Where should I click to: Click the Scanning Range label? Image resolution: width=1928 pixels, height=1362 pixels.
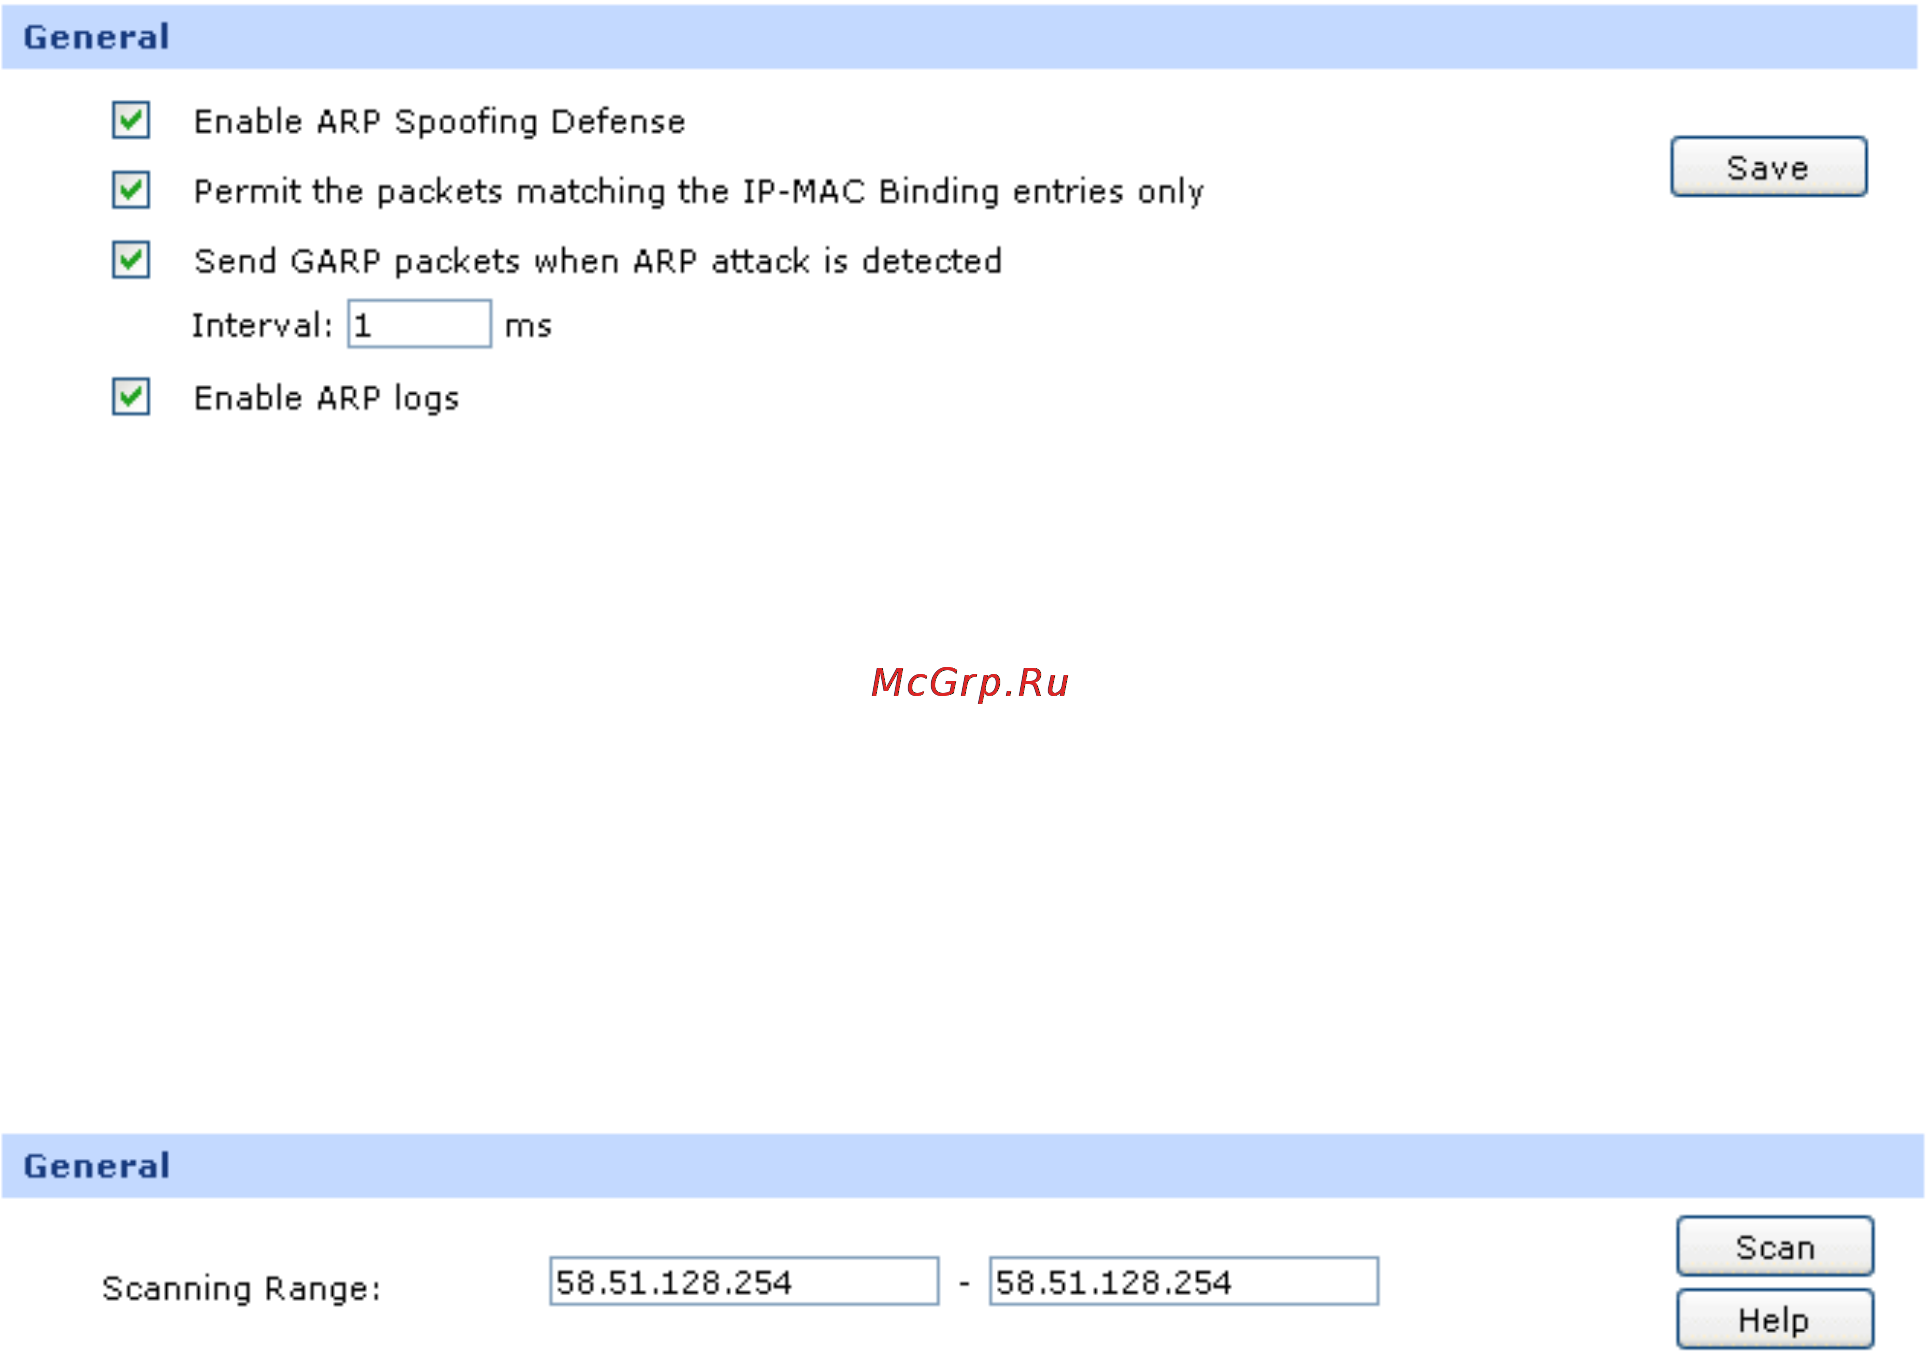point(241,1288)
